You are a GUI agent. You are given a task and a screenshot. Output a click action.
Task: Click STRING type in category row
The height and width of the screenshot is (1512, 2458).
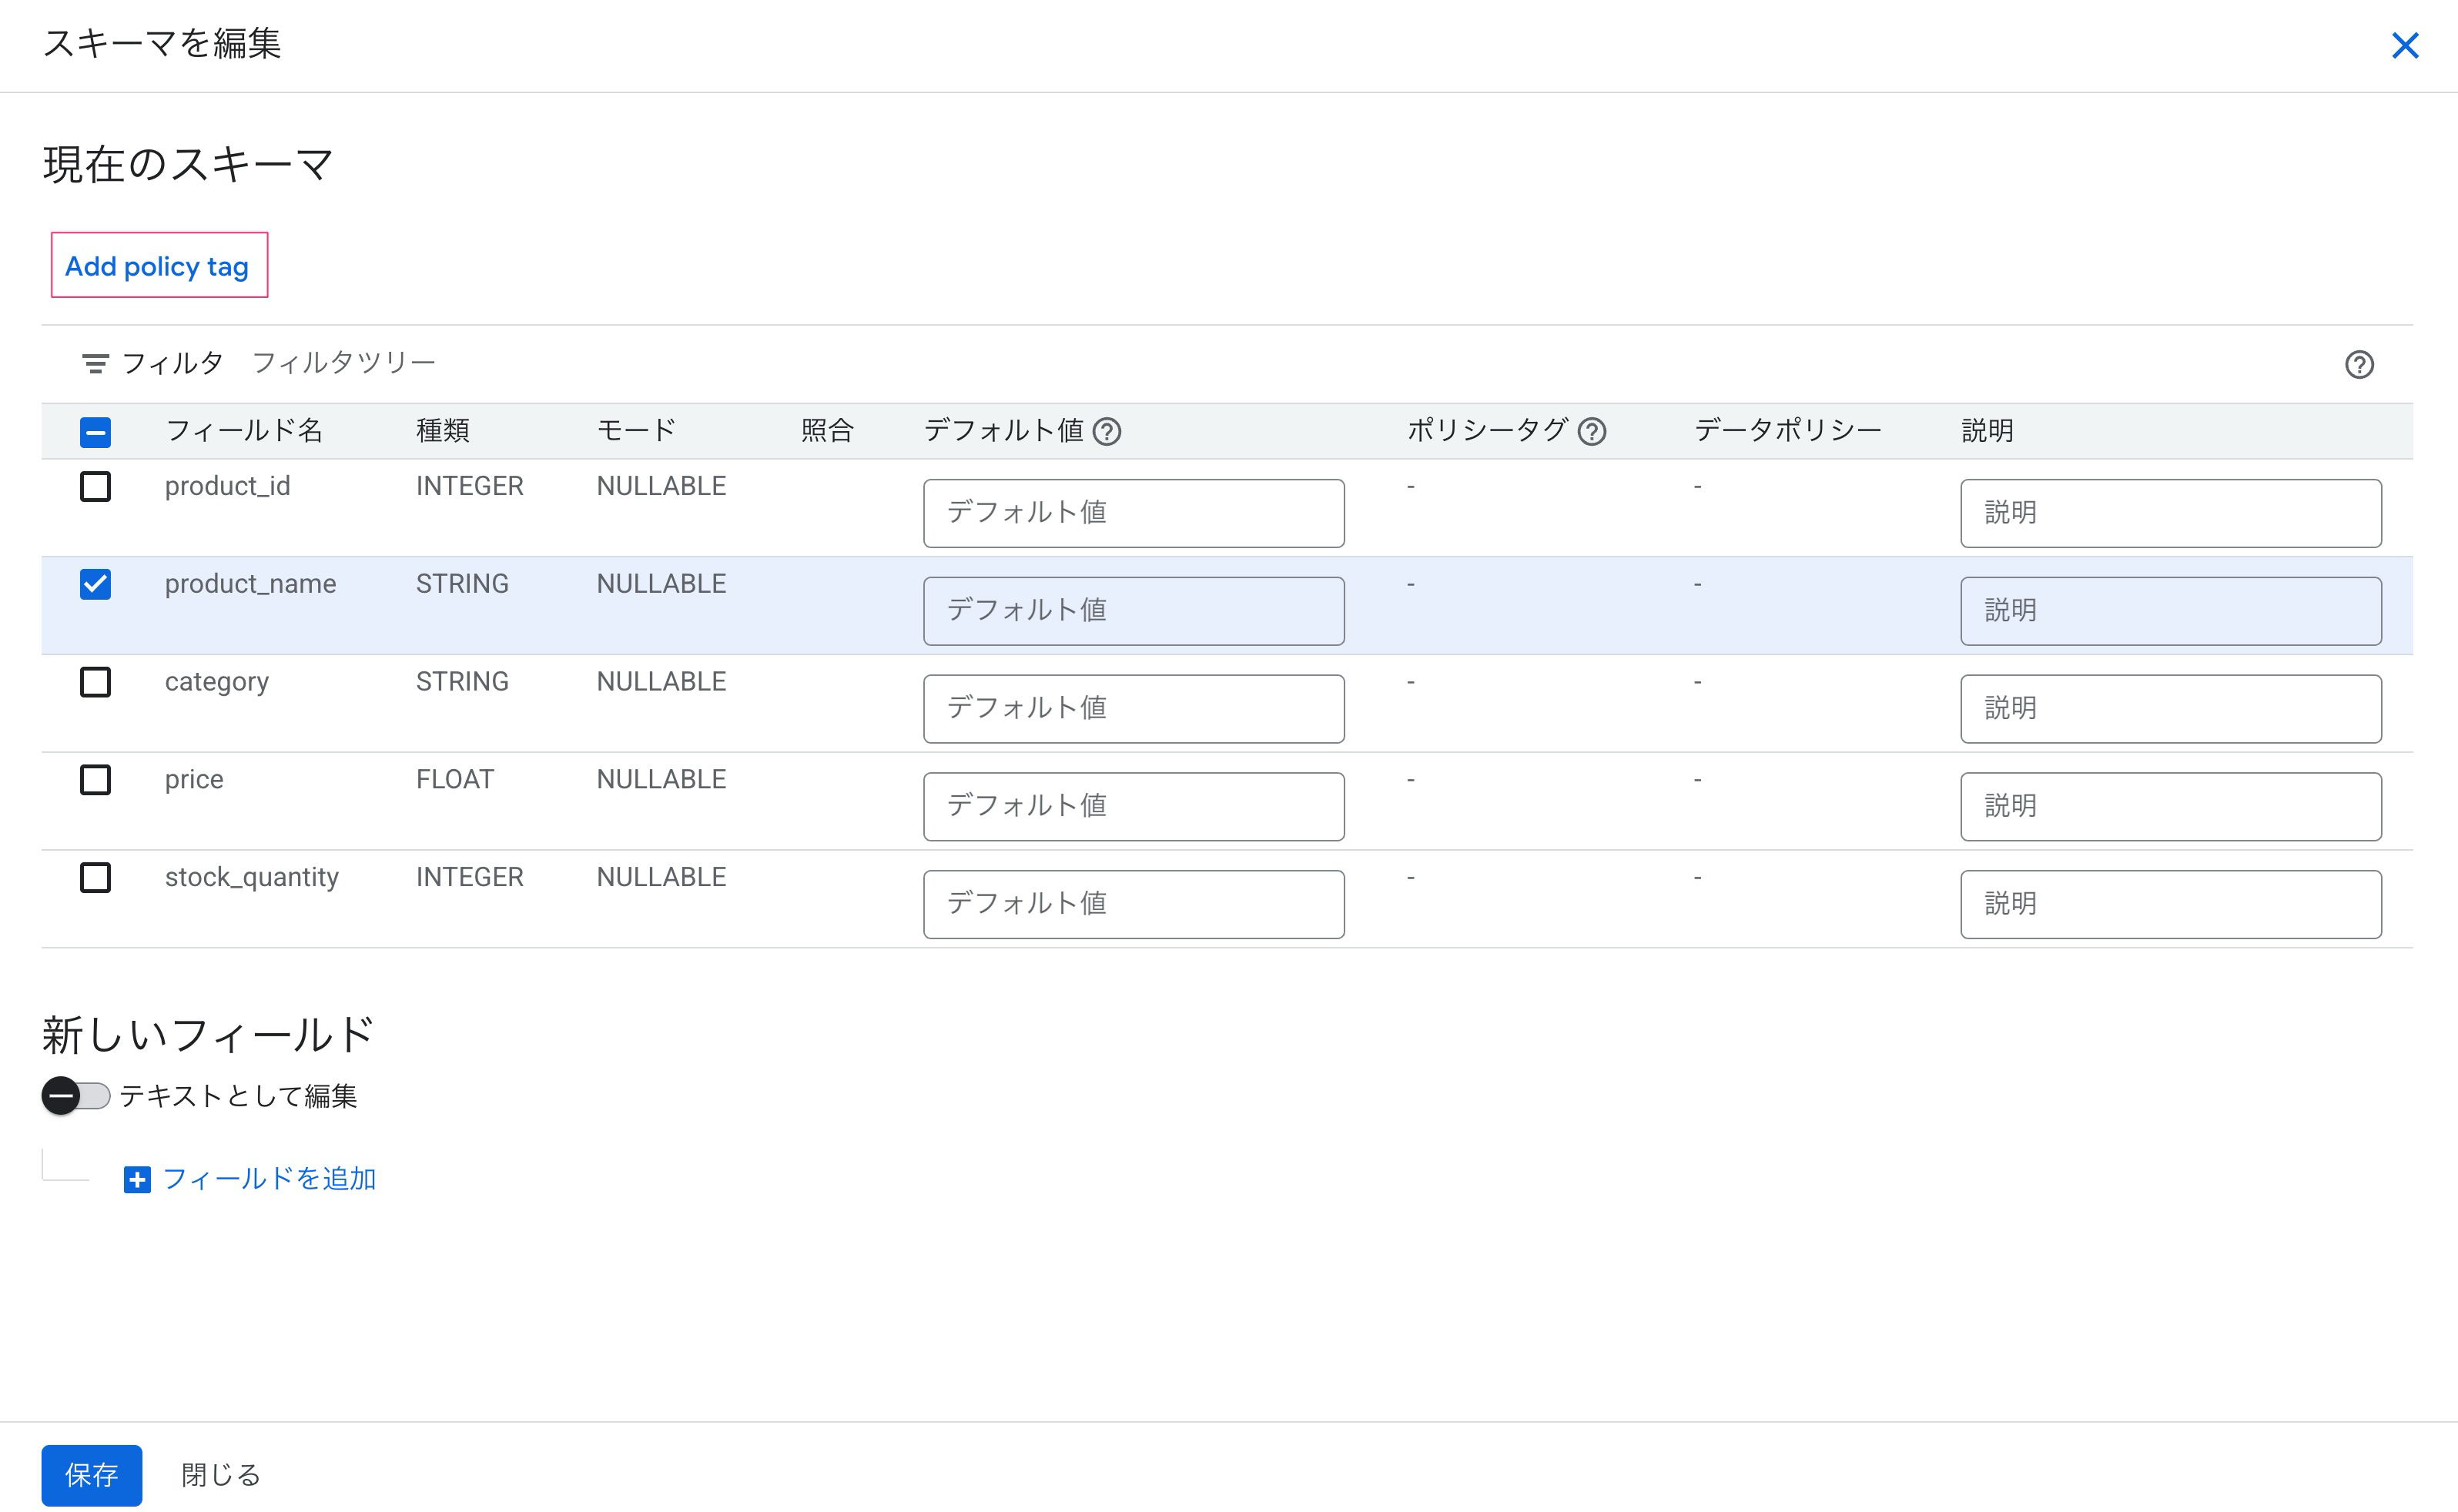[x=462, y=682]
